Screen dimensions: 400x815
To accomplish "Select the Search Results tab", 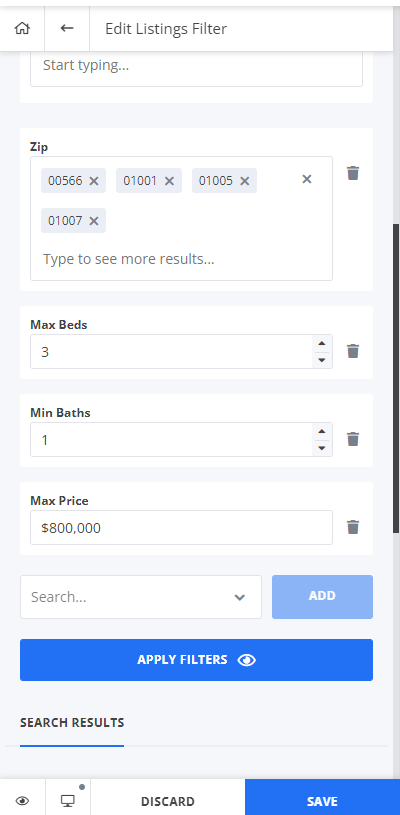I will point(72,722).
